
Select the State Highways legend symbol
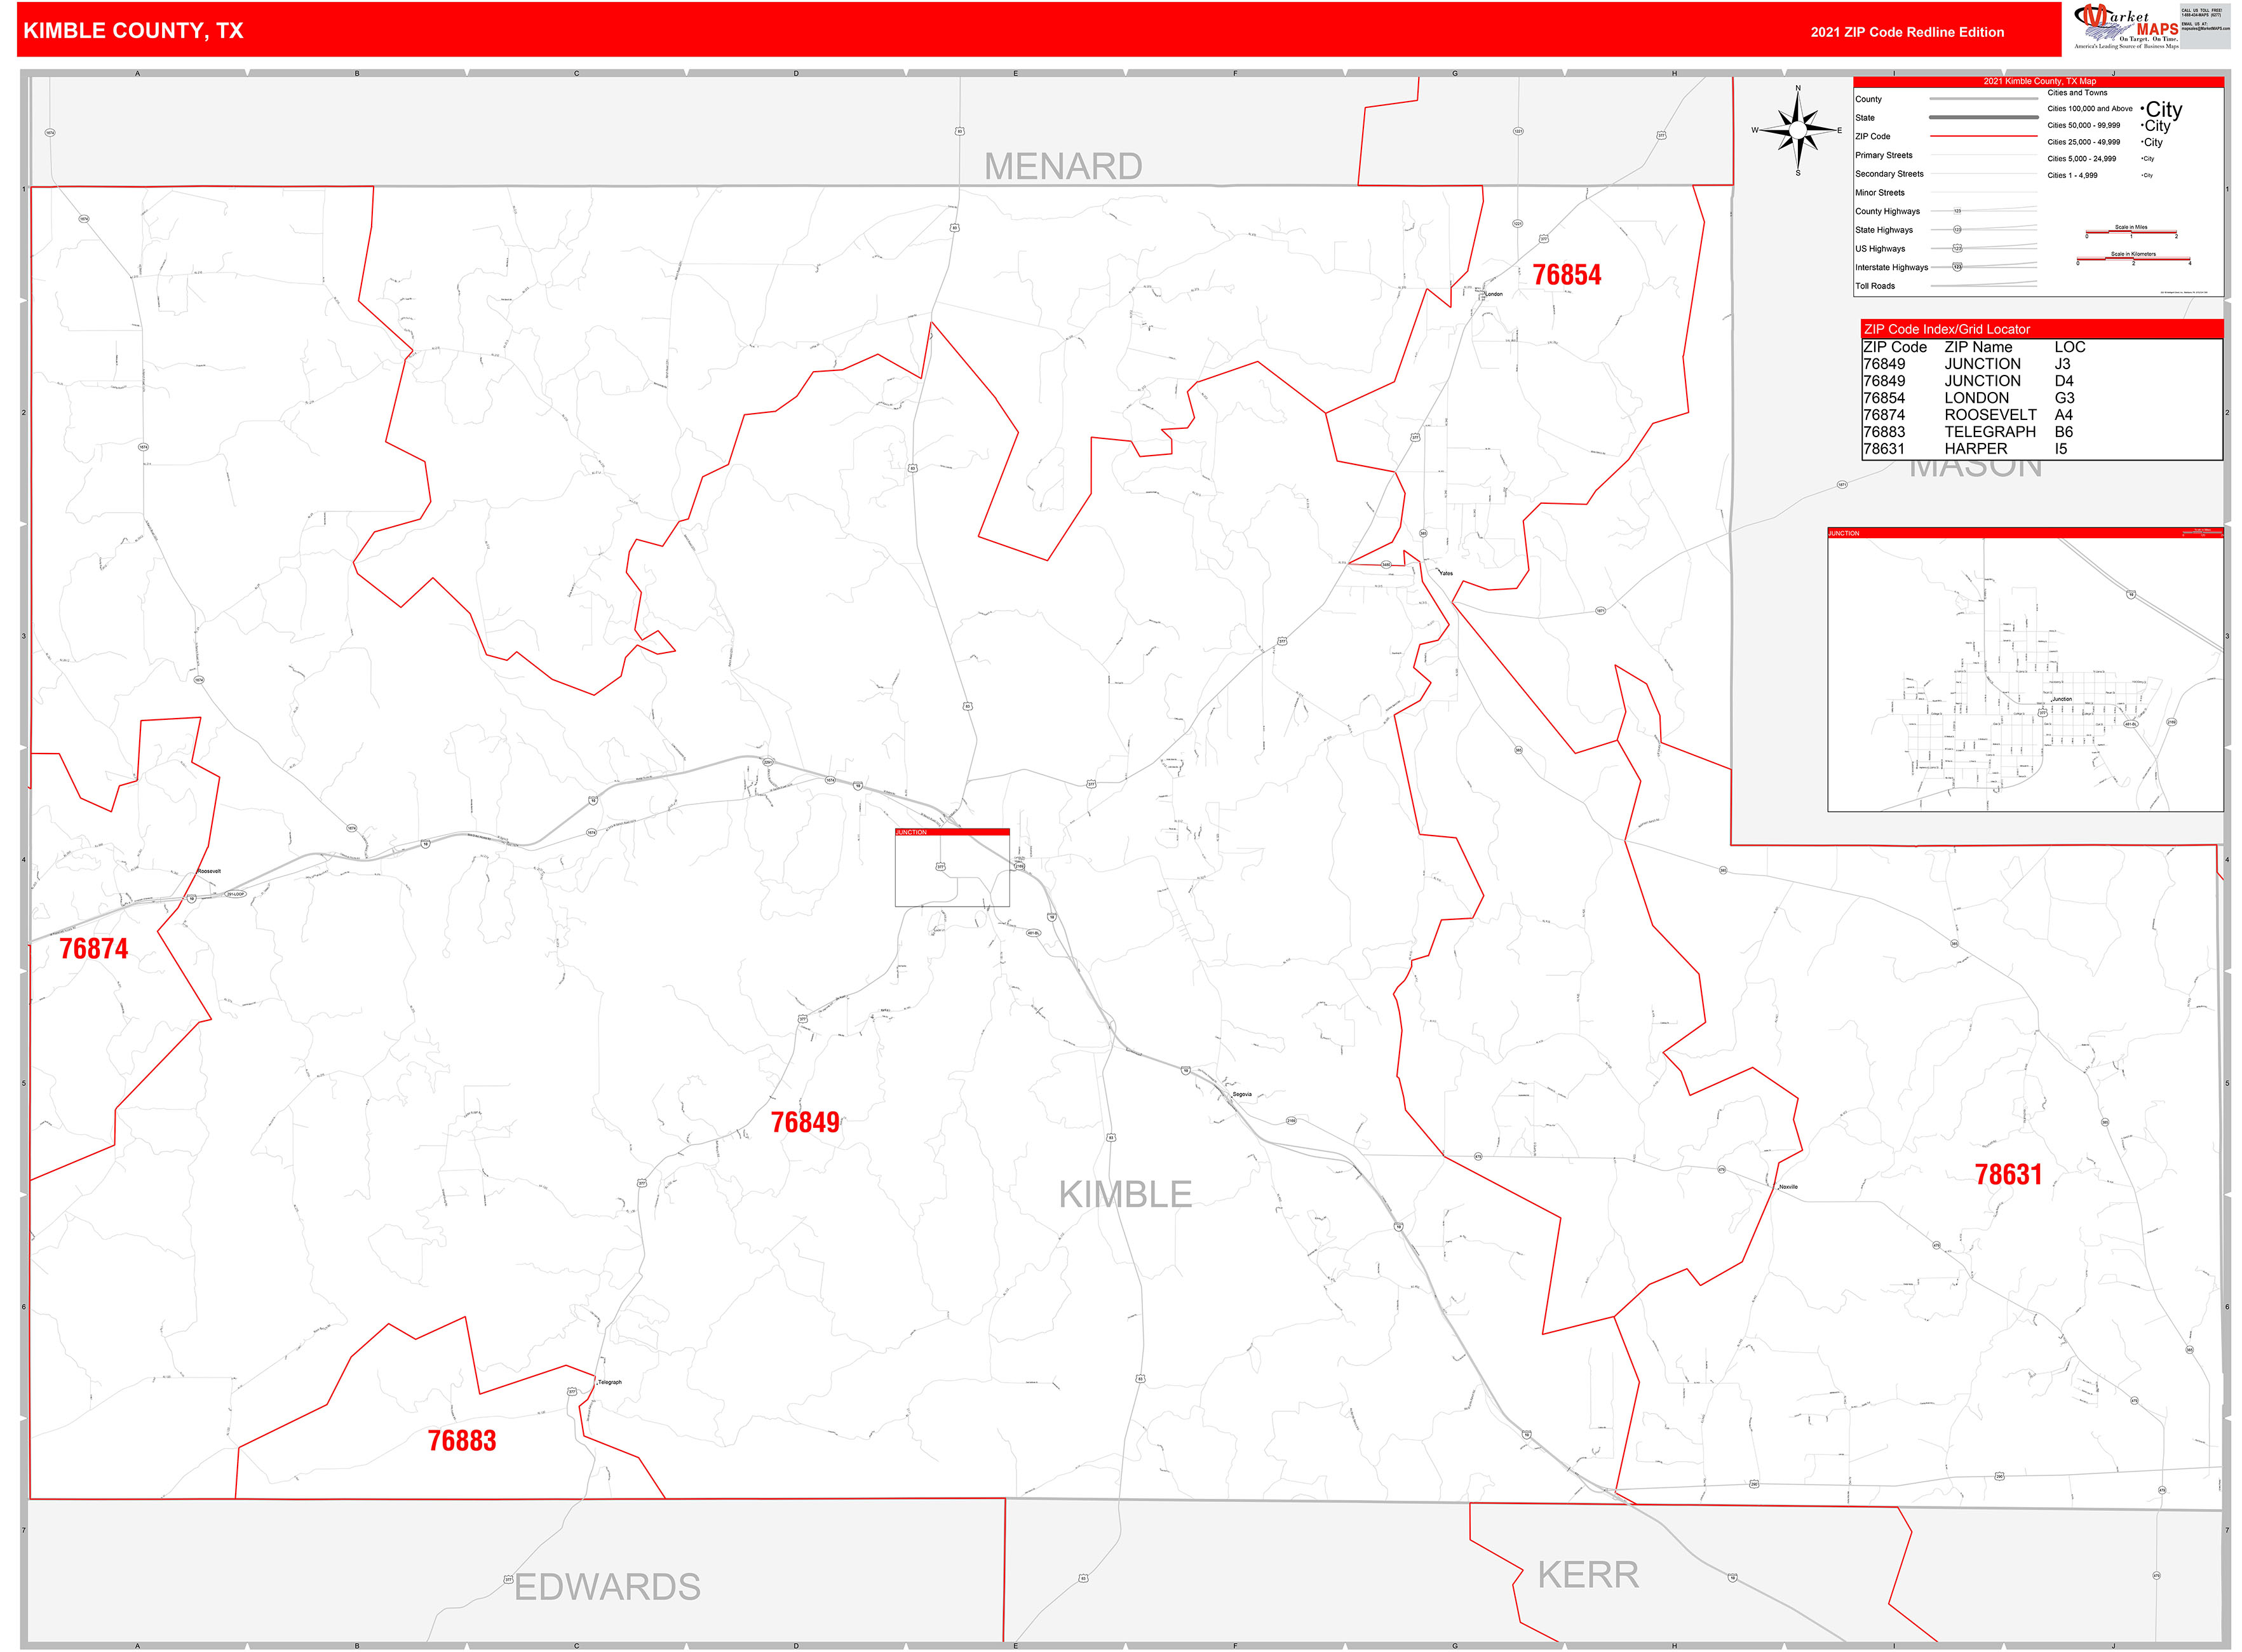1958,230
